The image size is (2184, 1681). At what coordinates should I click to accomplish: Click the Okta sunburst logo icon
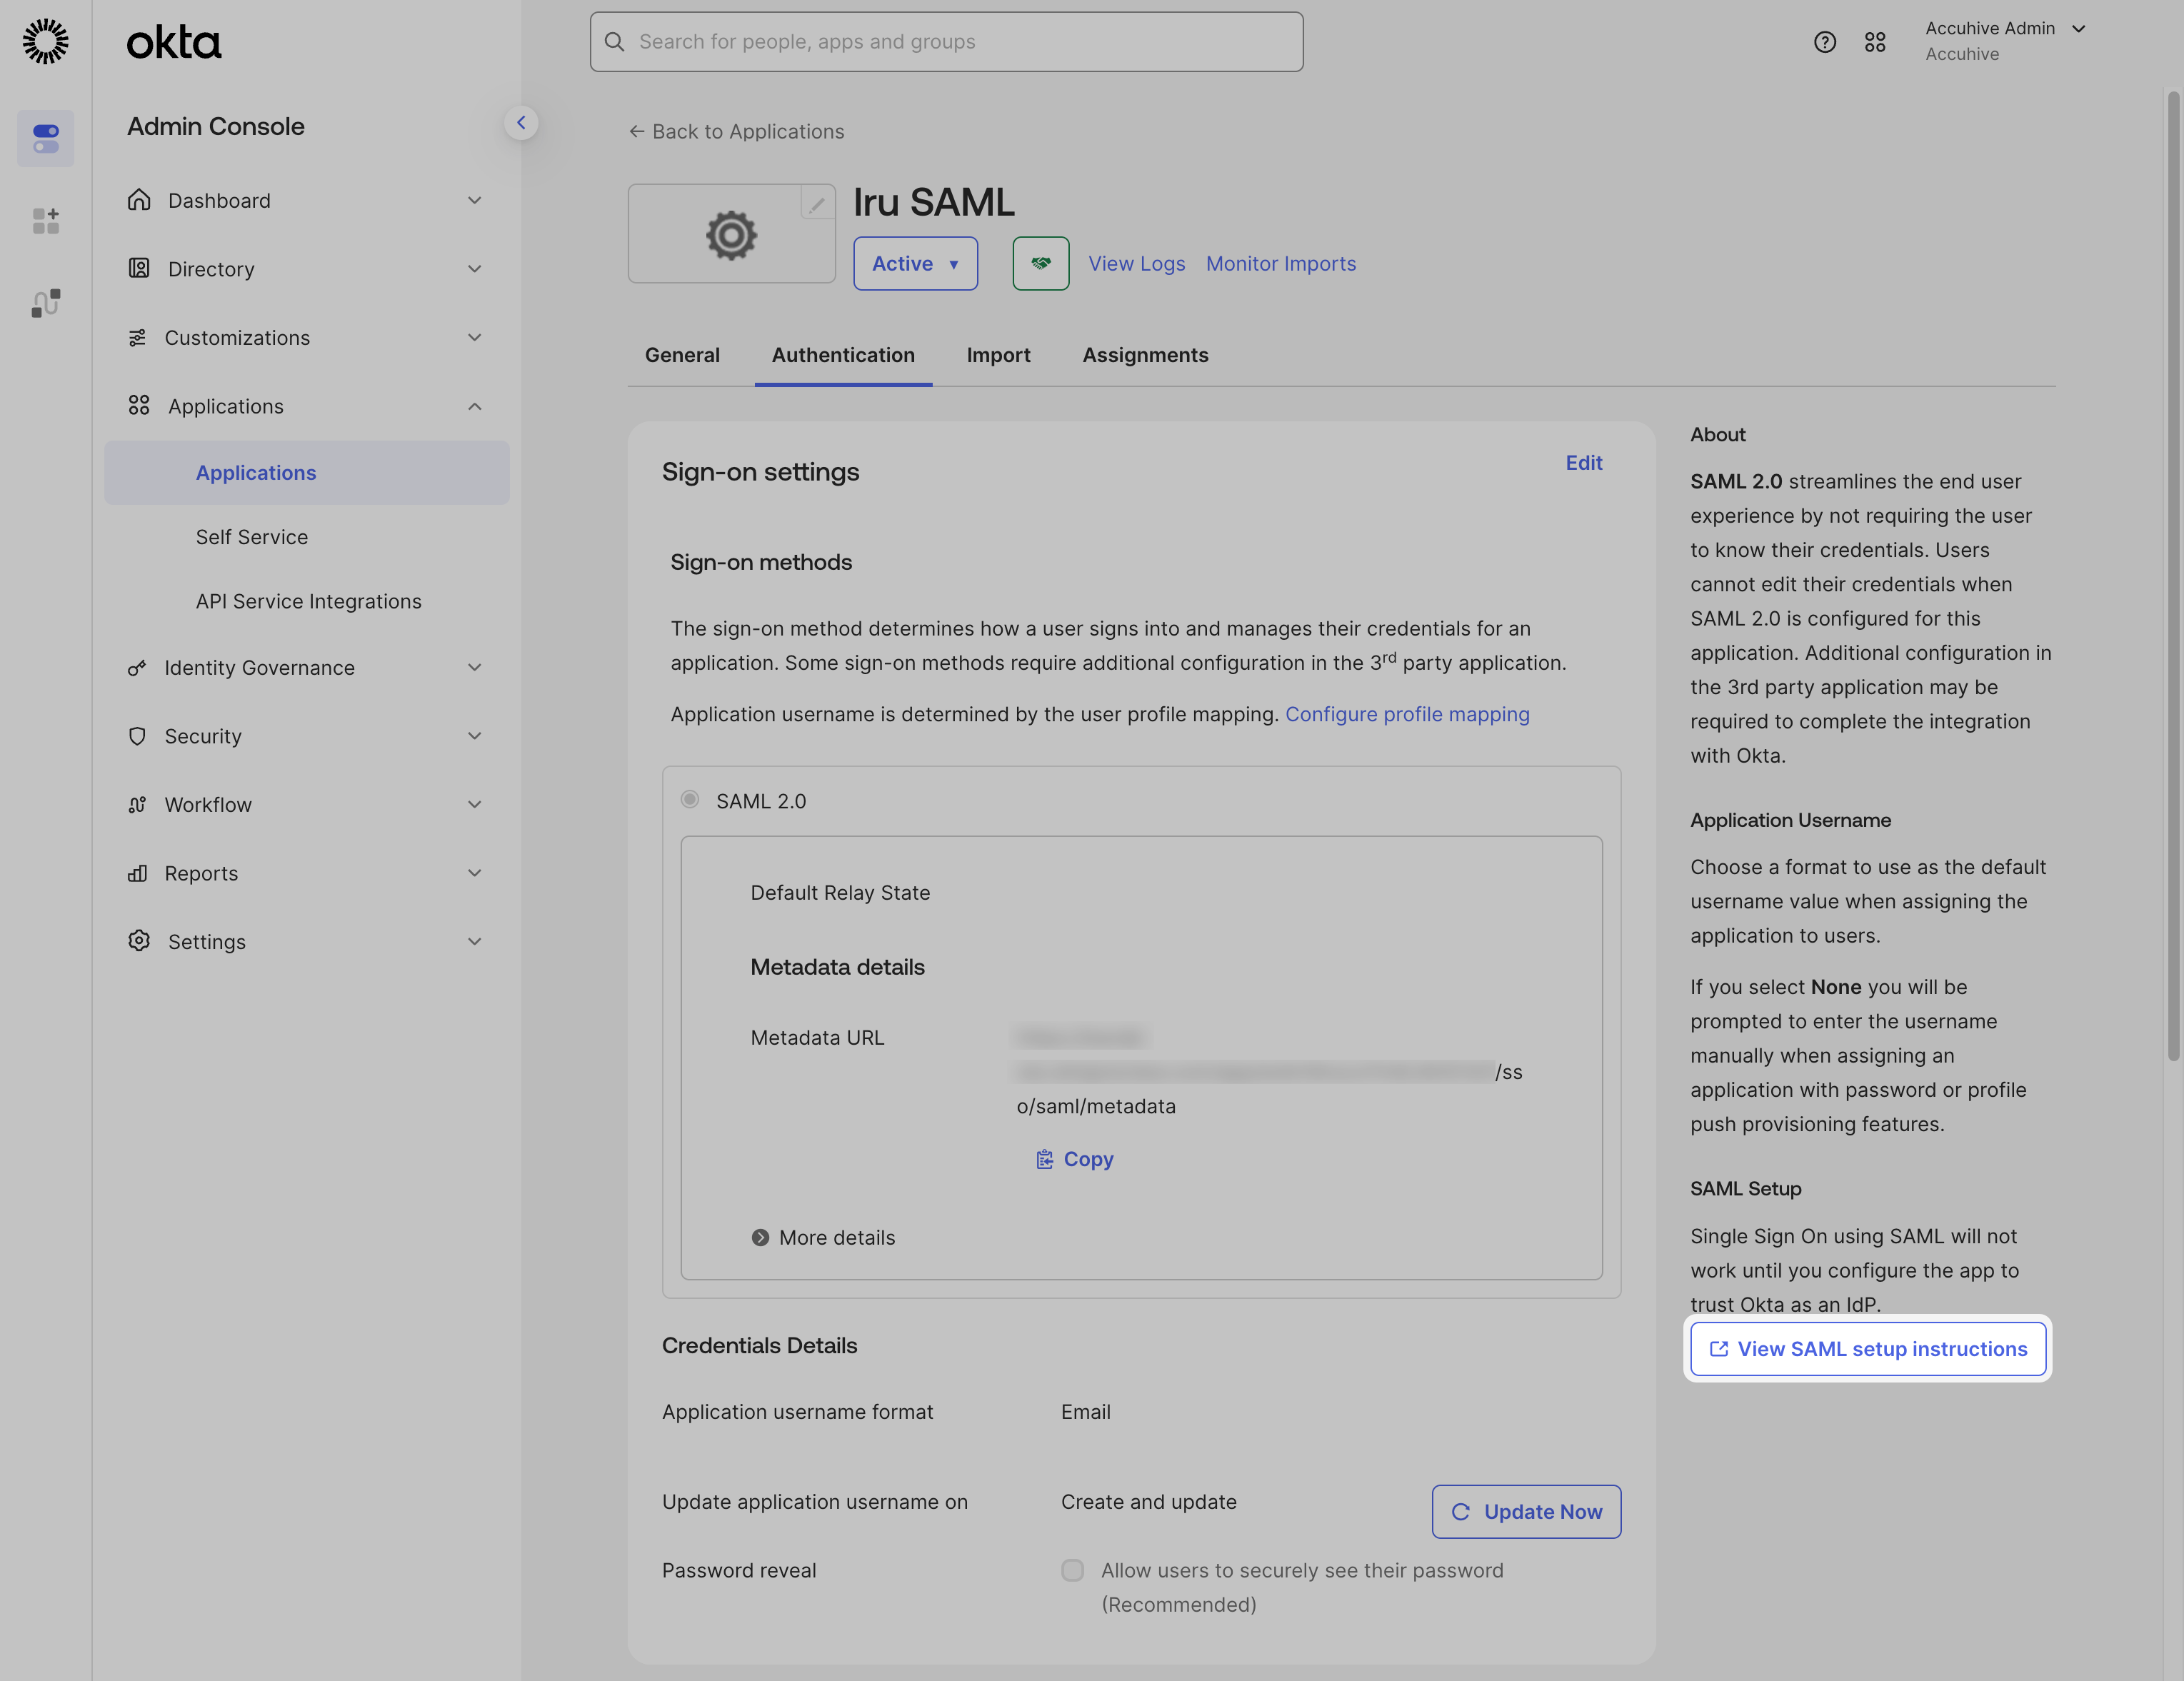pyautogui.click(x=46, y=41)
